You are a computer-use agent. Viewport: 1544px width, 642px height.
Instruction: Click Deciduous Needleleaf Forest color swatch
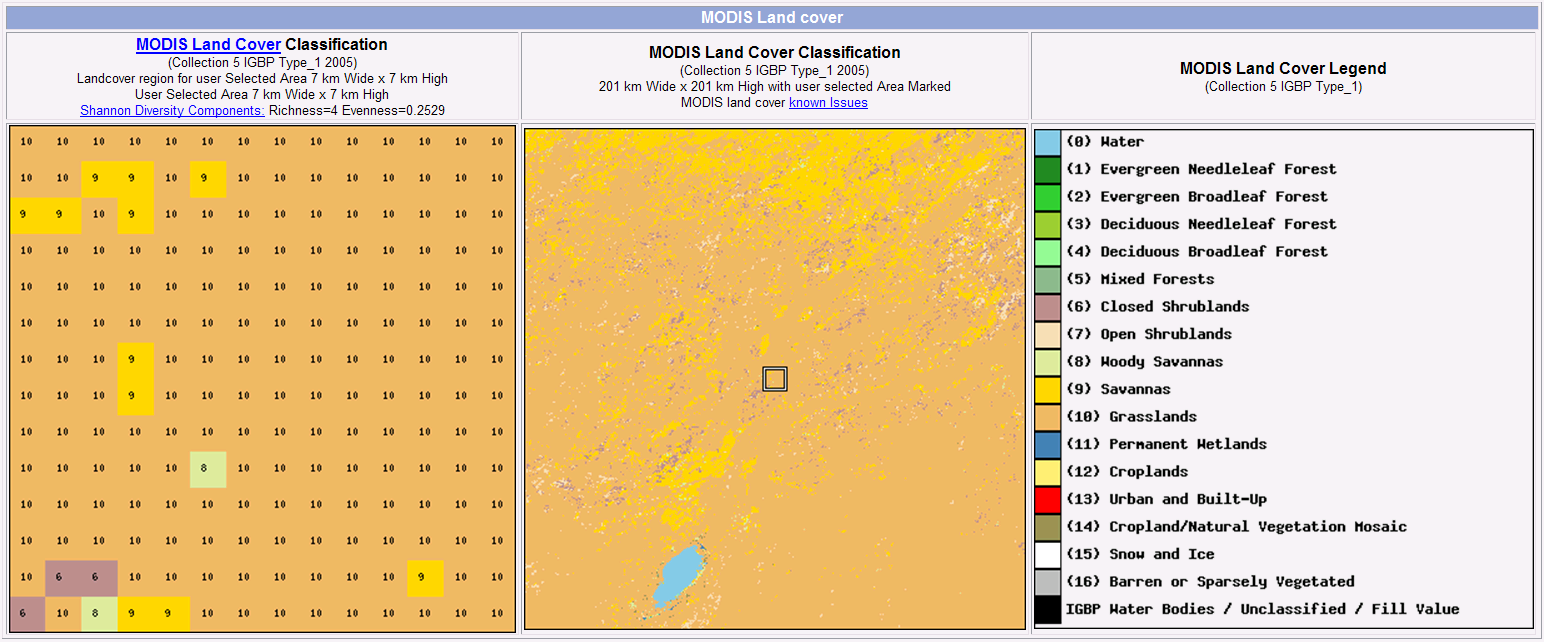[x=1048, y=225]
